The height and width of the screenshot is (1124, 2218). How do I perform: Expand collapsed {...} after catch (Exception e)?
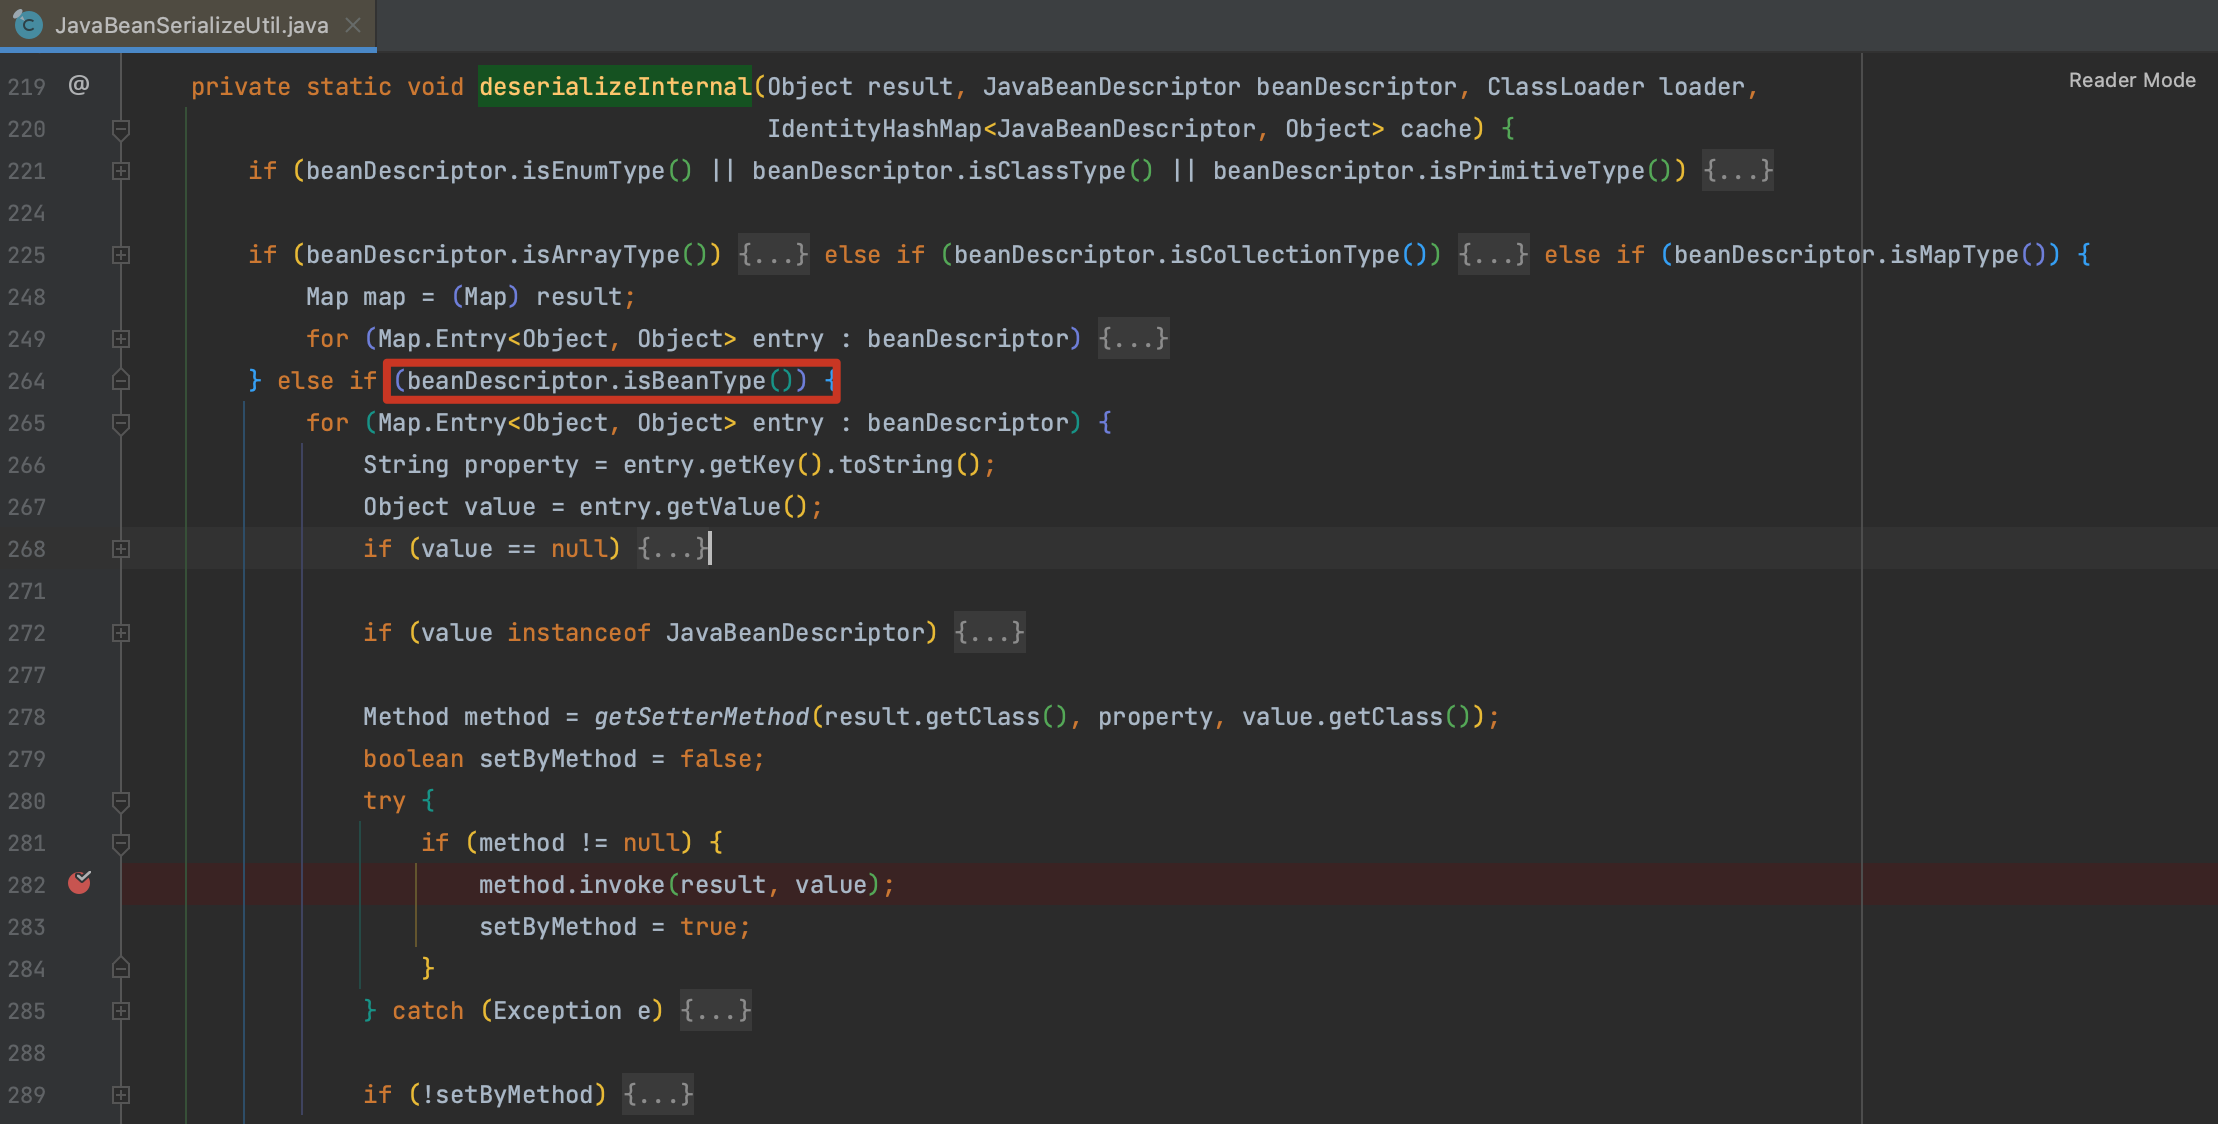716,1011
